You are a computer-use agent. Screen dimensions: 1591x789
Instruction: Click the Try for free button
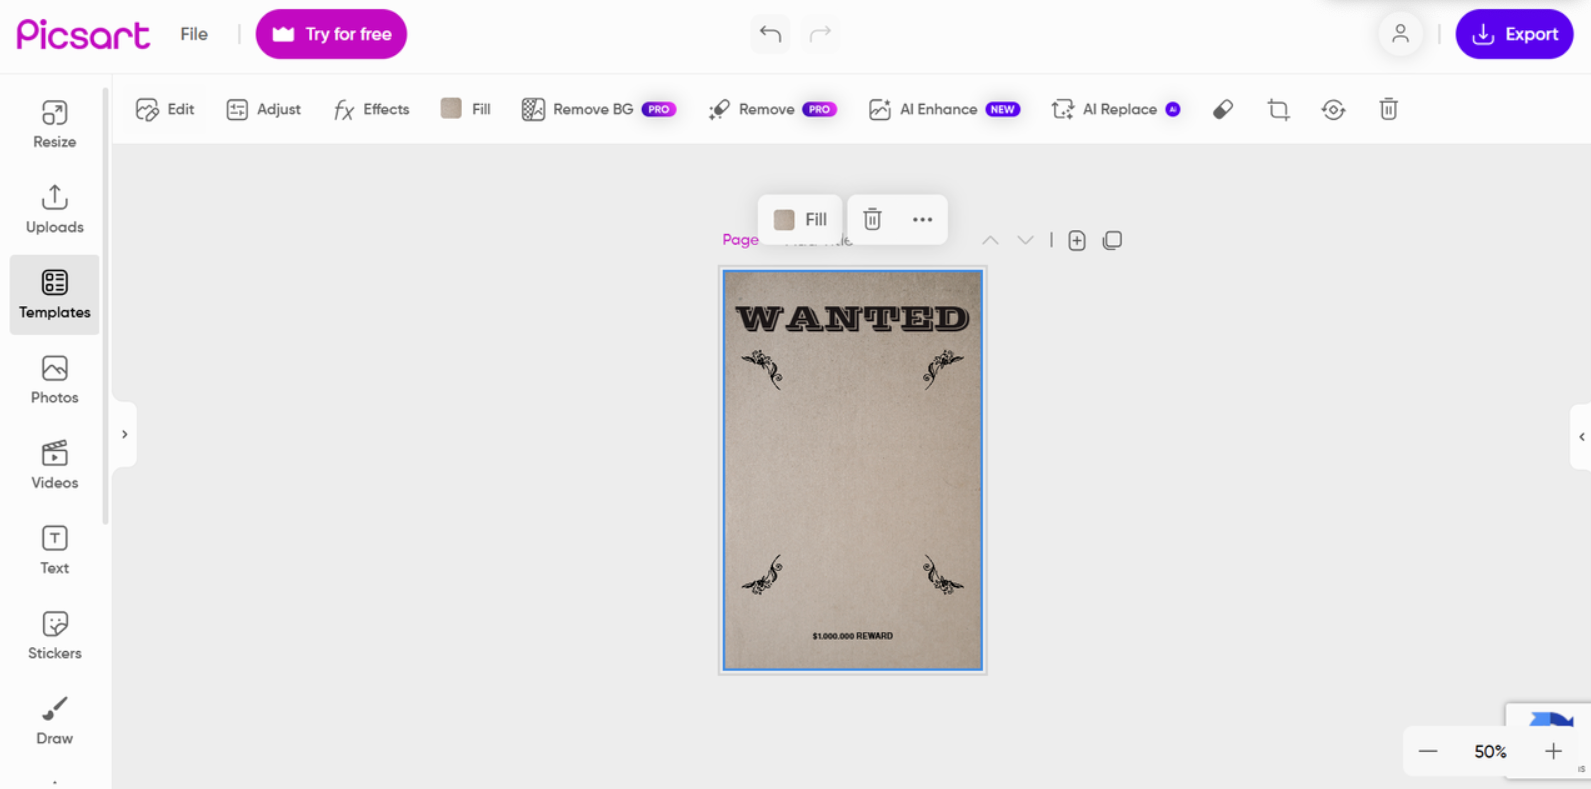tap(331, 34)
